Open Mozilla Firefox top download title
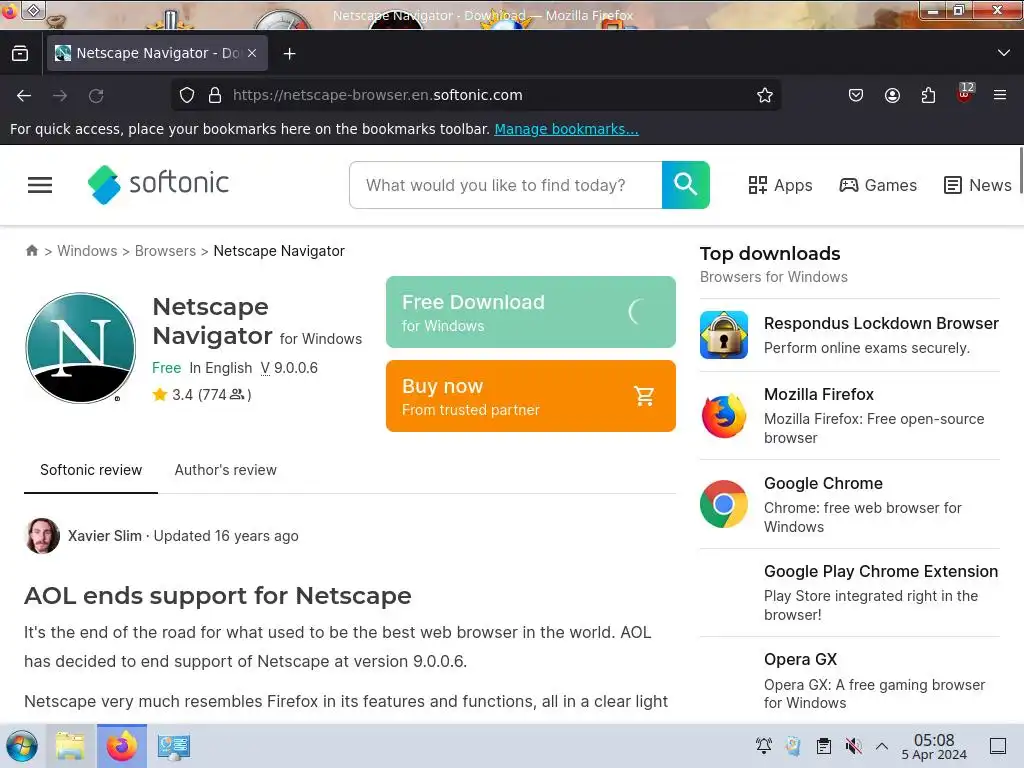 (x=819, y=394)
